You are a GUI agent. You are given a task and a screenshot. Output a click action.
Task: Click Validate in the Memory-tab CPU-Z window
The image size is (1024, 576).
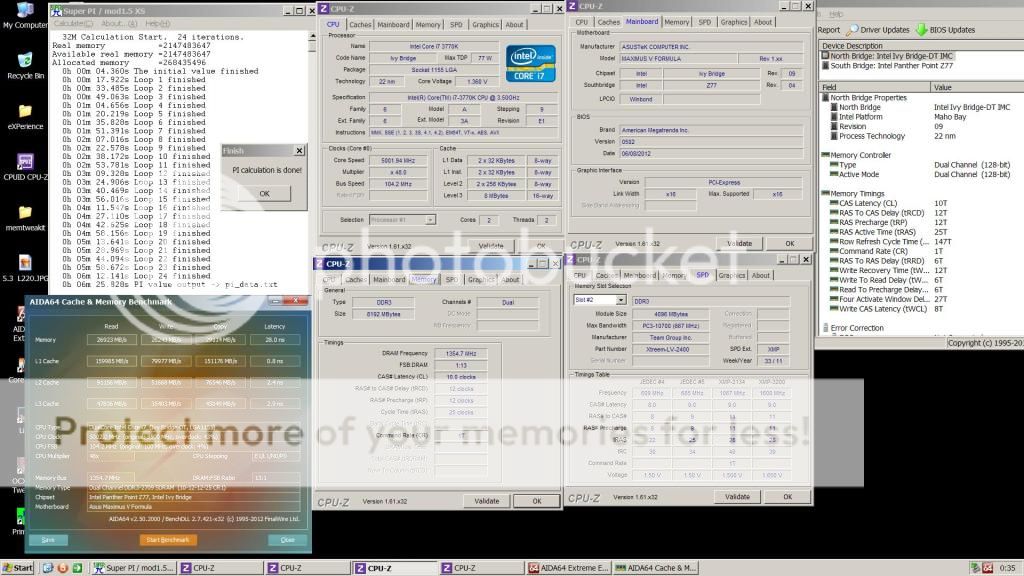pyautogui.click(x=486, y=501)
